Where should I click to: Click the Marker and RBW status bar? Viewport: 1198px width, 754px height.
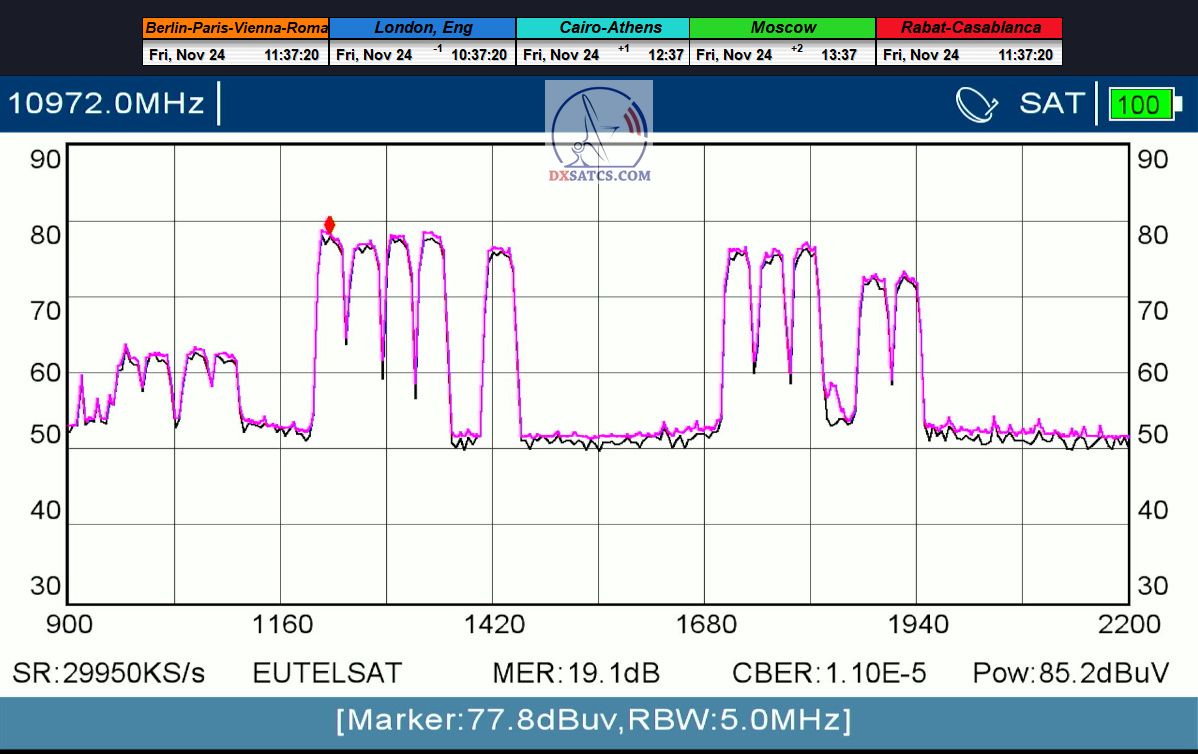pos(598,720)
